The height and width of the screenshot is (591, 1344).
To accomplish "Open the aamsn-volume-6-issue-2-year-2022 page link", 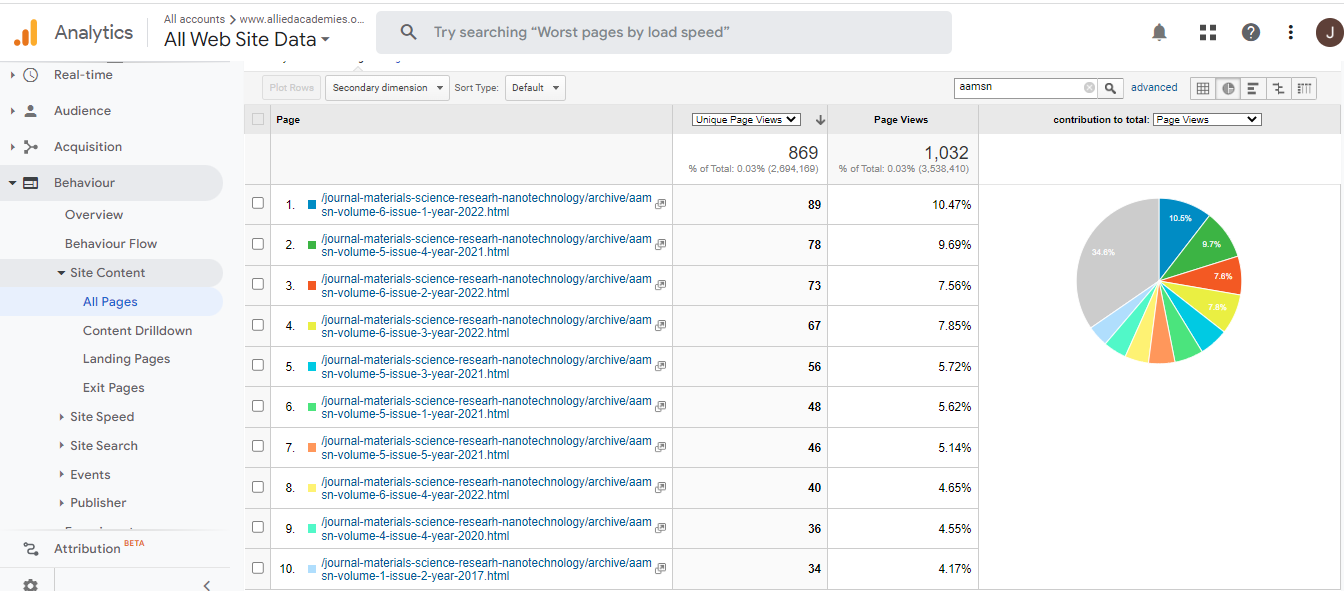I will pos(486,286).
